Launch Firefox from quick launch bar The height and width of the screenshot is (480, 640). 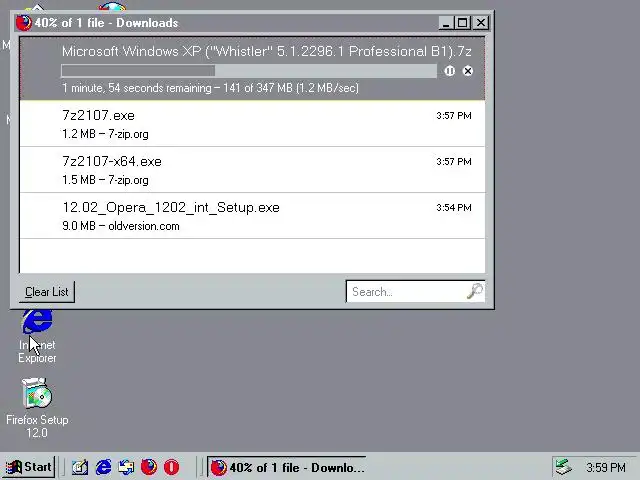pos(149,467)
